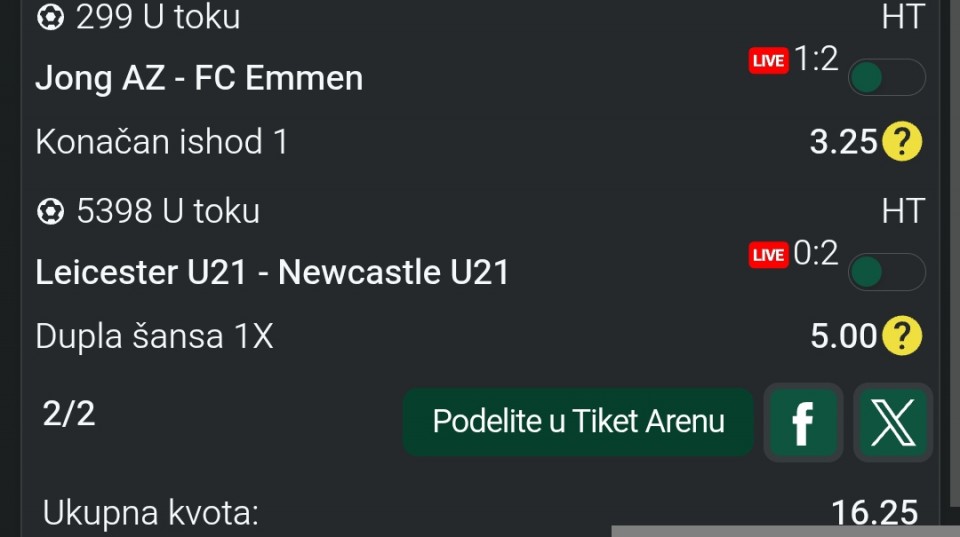Share the ticket on Facebook
The image size is (960, 537).
click(x=803, y=422)
